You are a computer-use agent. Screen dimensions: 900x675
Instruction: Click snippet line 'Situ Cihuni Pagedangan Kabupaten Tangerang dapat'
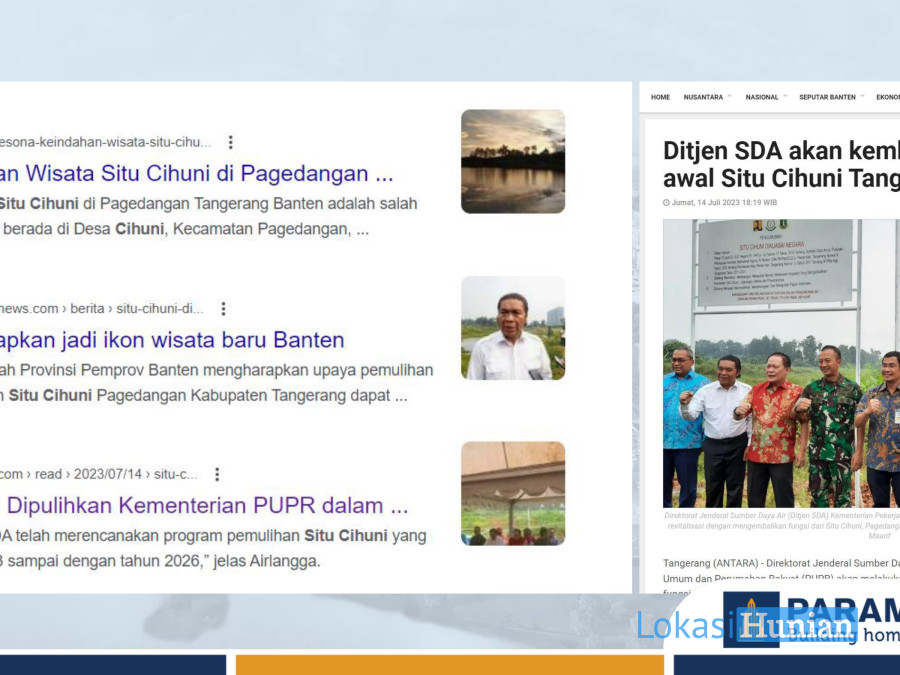204,395
